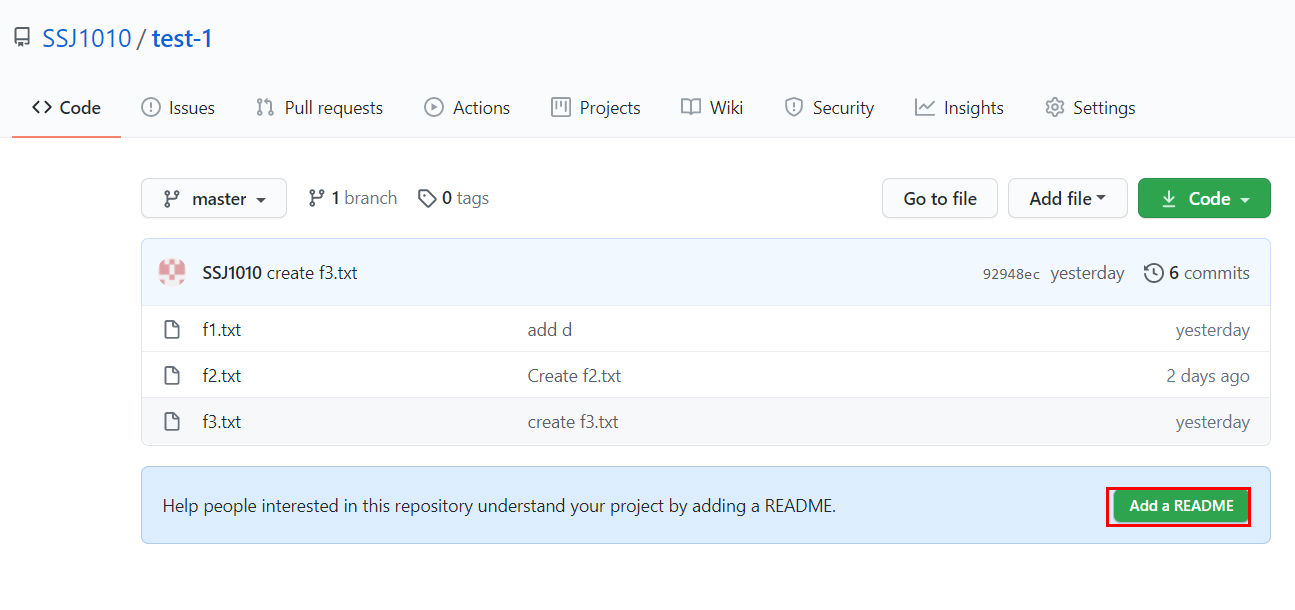Image resolution: width=1295 pixels, height=610 pixels.
Task: Open the f3.txt file
Action: [x=221, y=422]
